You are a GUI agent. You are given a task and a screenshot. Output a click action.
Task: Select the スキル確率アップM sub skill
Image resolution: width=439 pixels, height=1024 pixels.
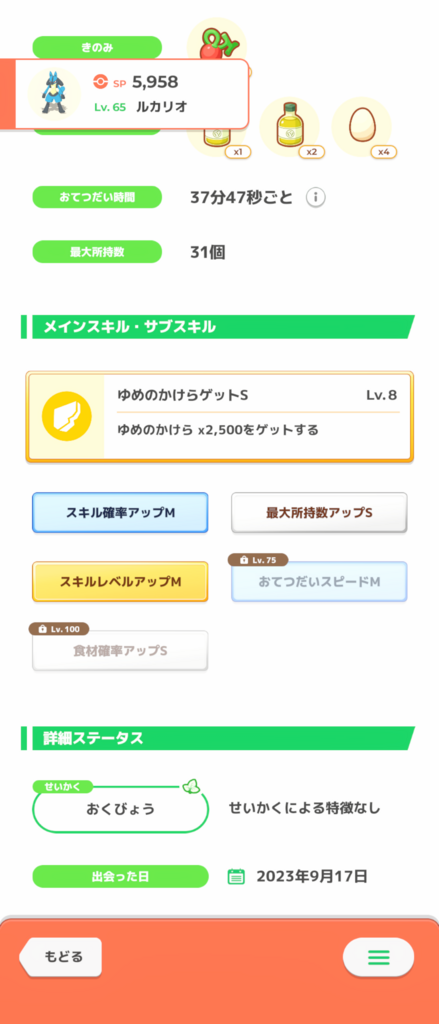pyautogui.click(x=120, y=513)
